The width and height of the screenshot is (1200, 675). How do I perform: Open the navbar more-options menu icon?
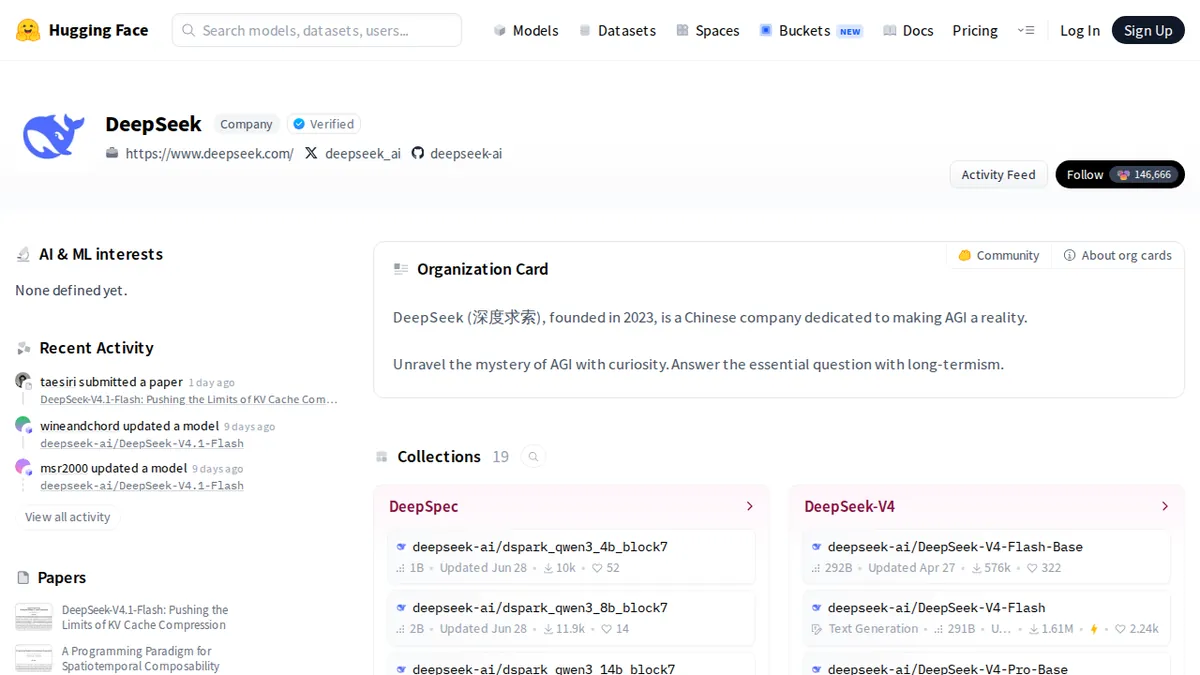click(1026, 30)
